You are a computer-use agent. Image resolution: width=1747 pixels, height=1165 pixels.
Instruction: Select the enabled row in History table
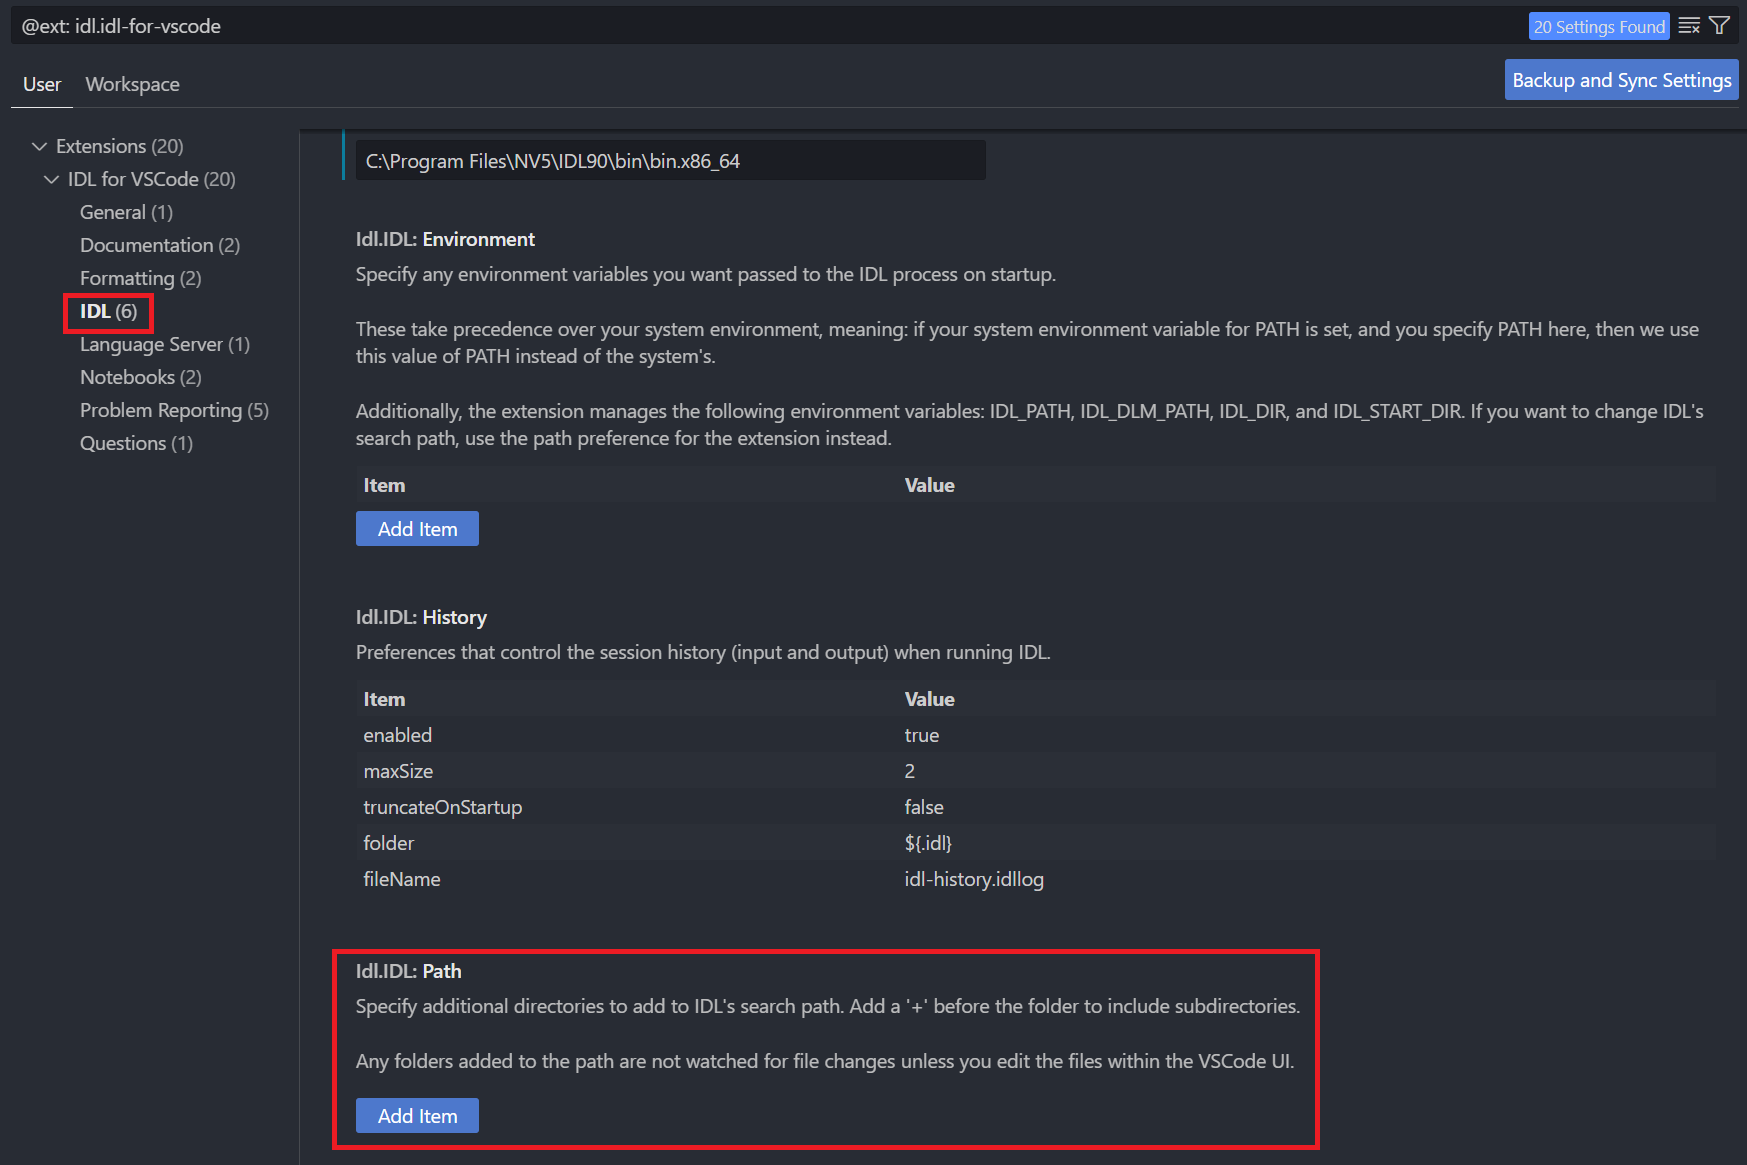pos(1035,735)
